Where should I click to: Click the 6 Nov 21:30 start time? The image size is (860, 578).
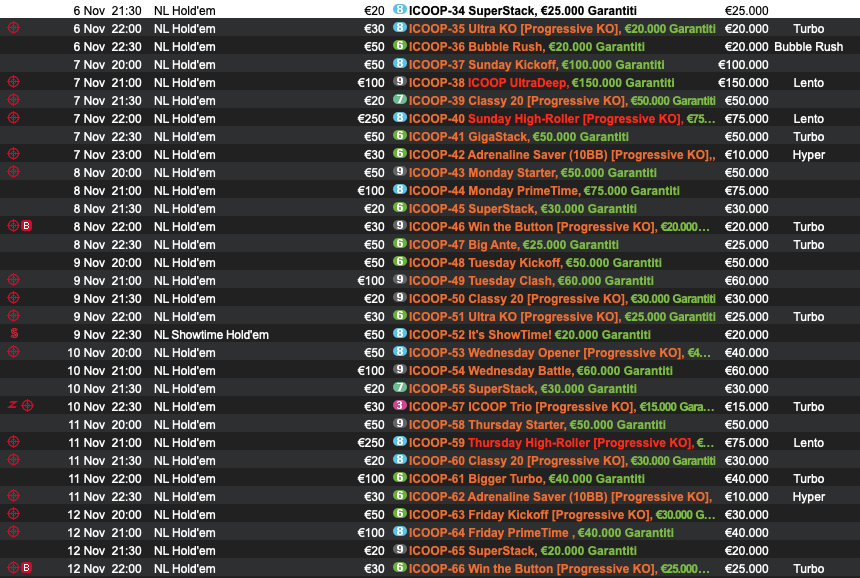point(108,11)
